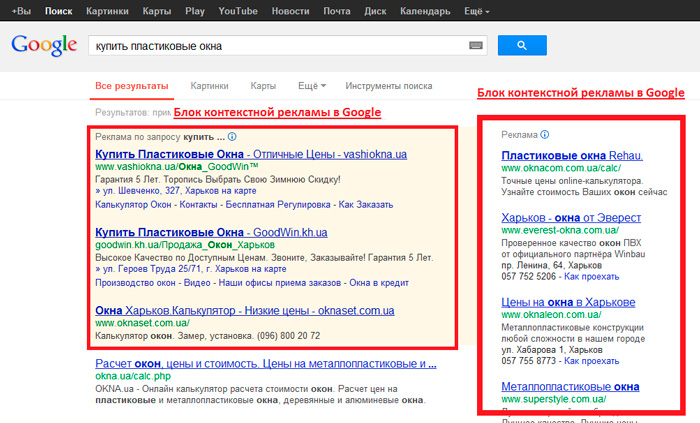
Task: Click the green URL 'www.oknaset.com.ua/' in the left ad block
Action: point(142,323)
